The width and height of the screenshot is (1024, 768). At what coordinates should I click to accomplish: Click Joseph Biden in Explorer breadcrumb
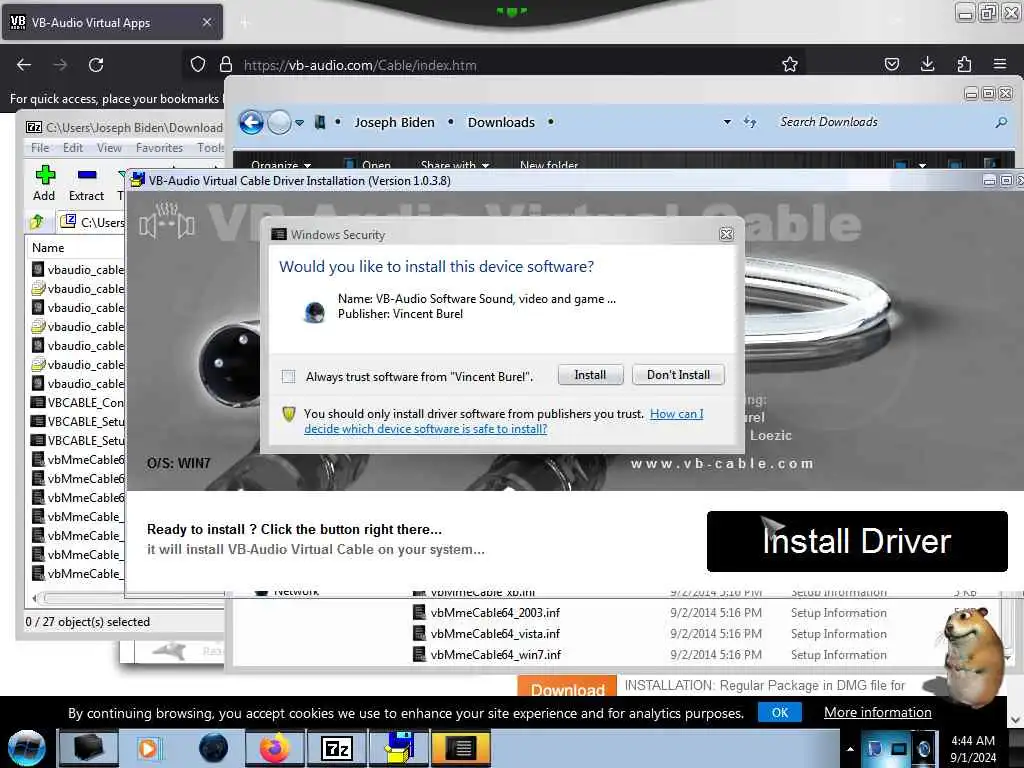pyautogui.click(x=394, y=122)
